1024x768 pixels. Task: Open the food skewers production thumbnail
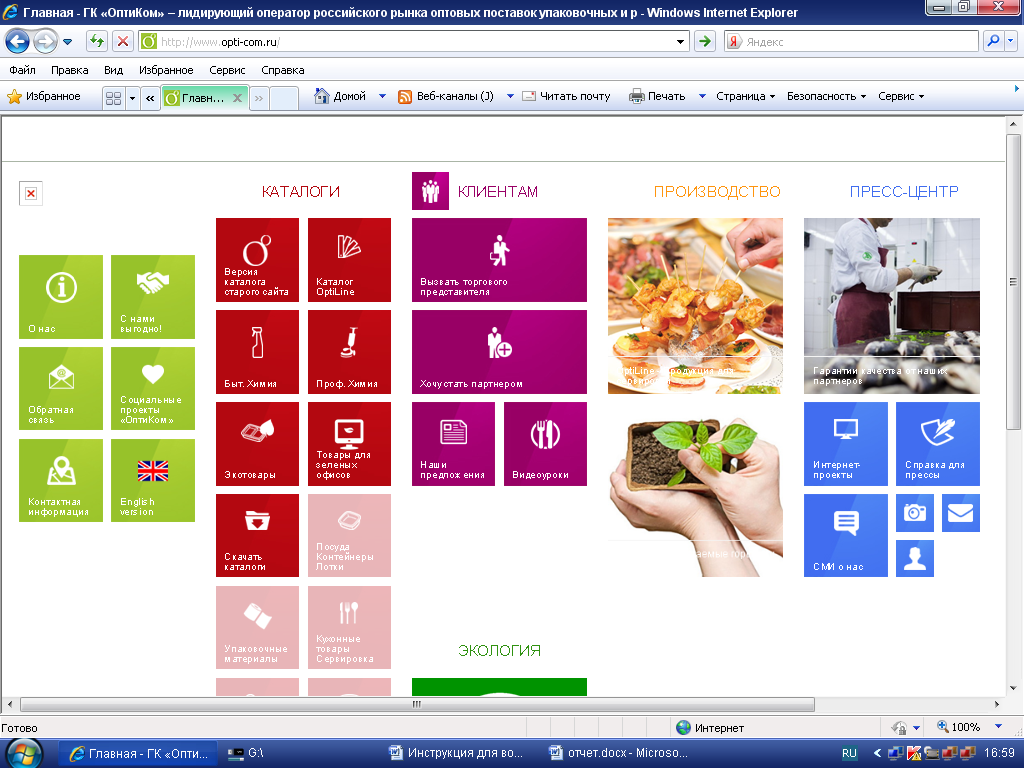pos(696,306)
